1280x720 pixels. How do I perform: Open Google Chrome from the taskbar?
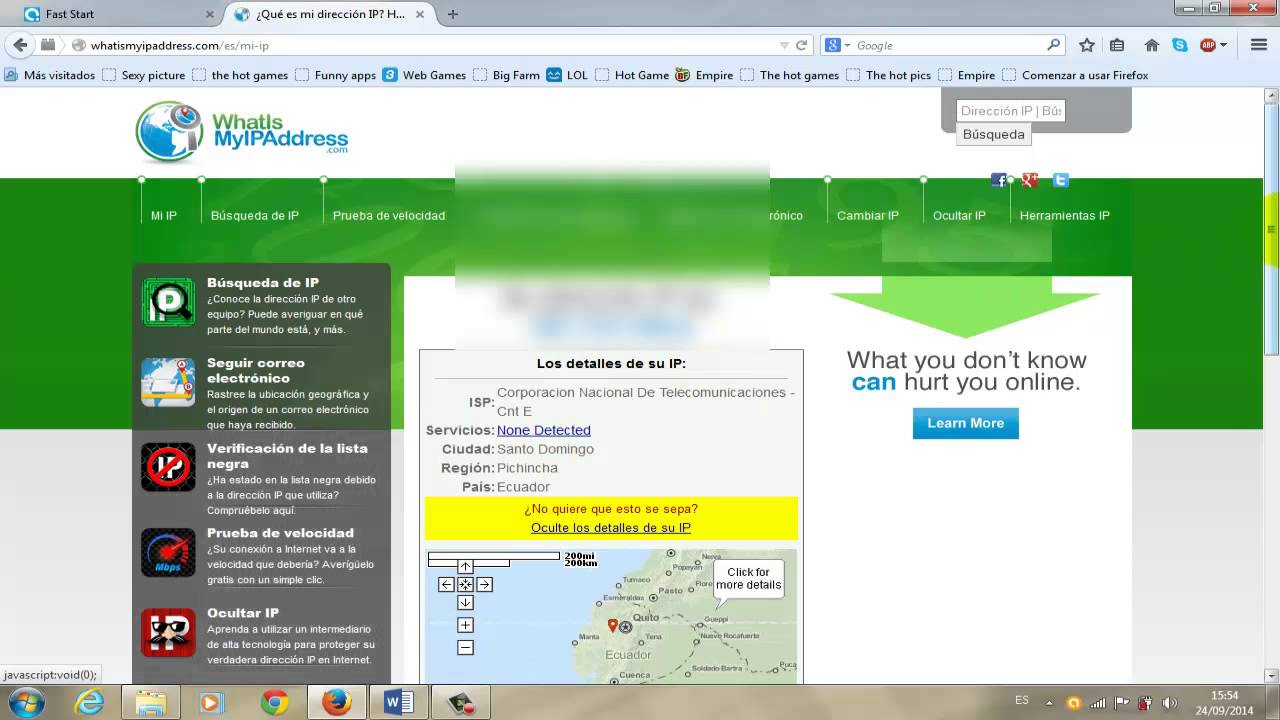(x=275, y=703)
